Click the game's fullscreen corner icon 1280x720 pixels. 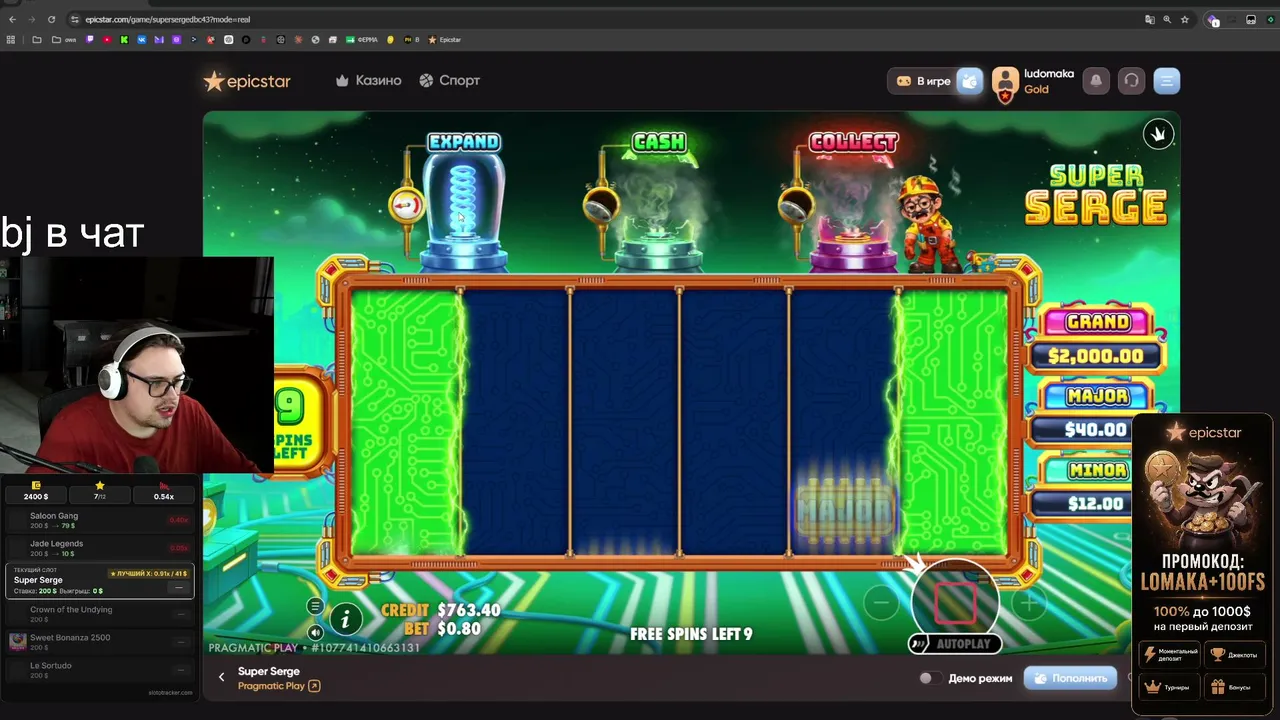point(1158,134)
